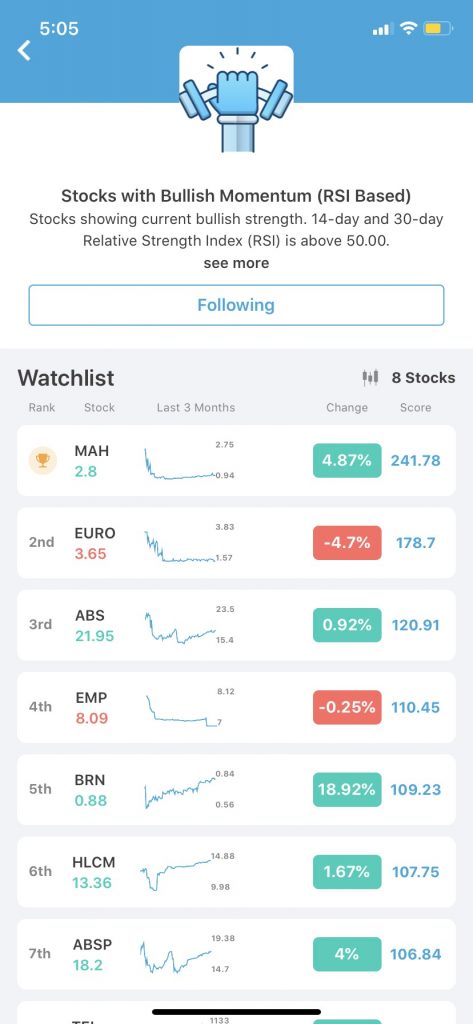Open the EURO stock row
The image size is (473, 1024).
236,543
